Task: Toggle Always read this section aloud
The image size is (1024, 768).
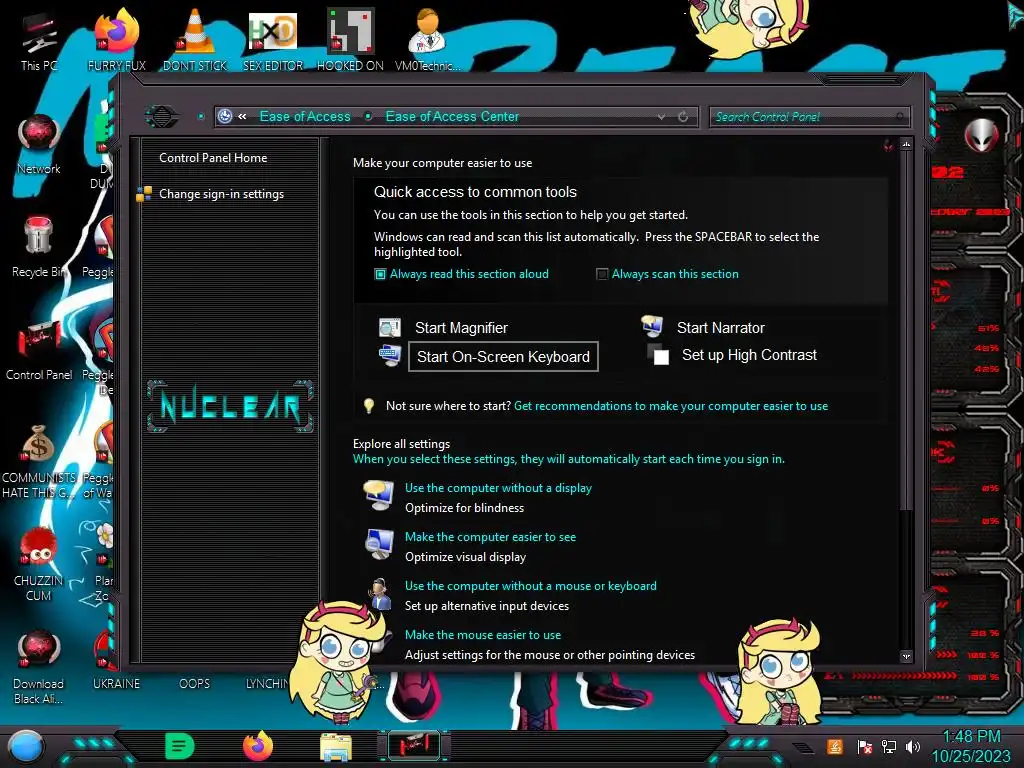Action: click(380, 274)
